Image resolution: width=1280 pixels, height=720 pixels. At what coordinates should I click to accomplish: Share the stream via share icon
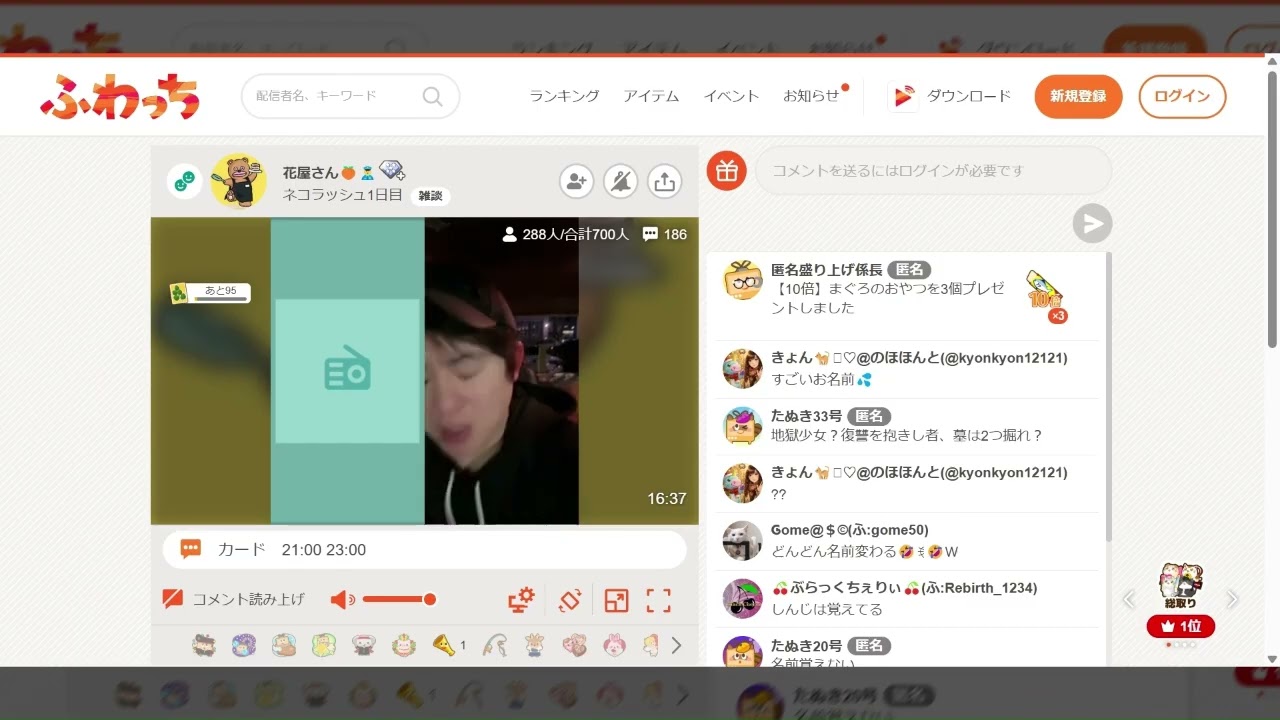(665, 181)
